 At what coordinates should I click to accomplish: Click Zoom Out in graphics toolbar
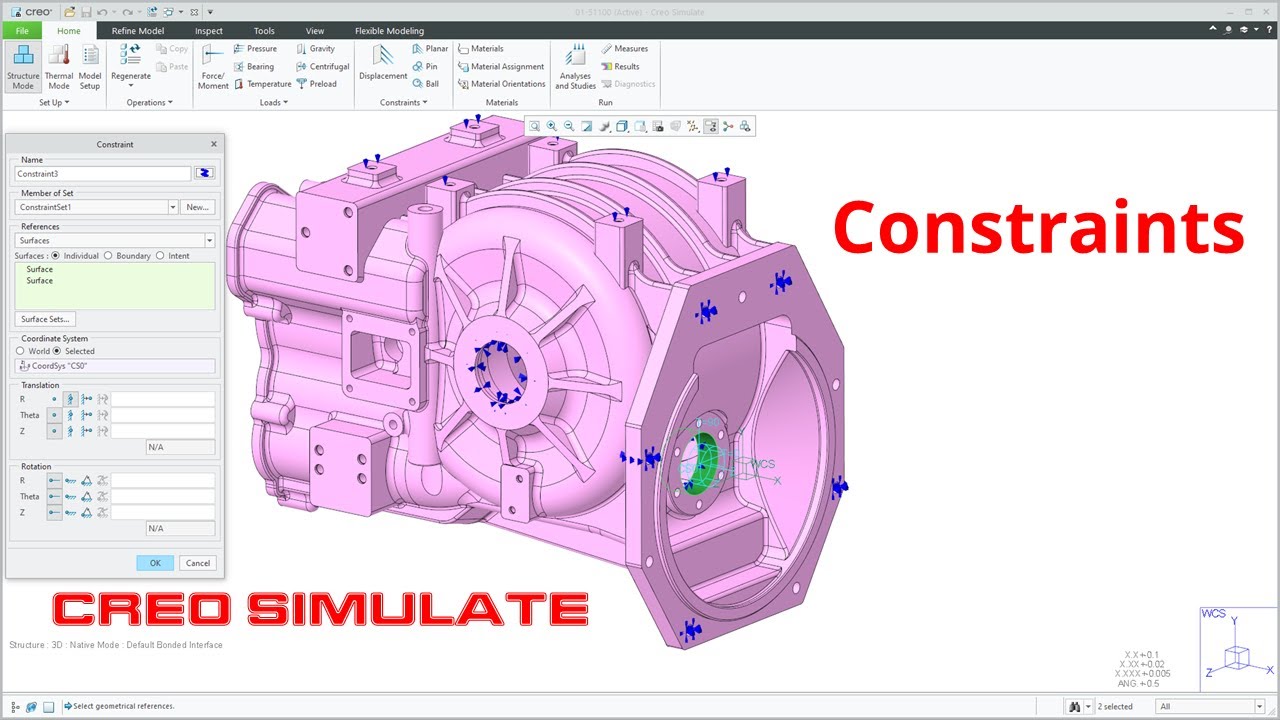(x=569, y=126)
